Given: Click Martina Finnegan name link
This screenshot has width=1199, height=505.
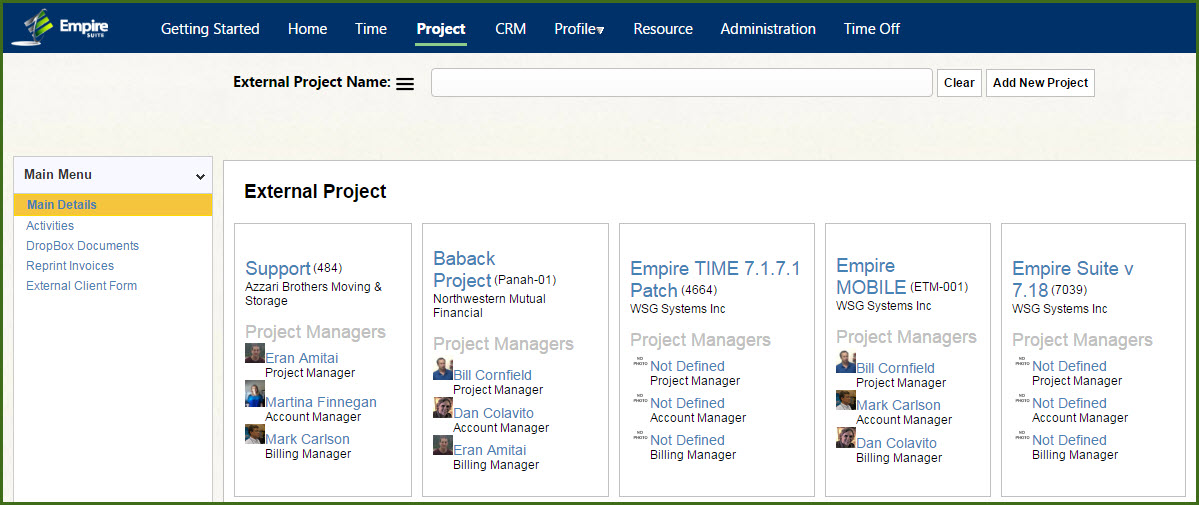Looking at the screenshot, I should pos(320,402).
